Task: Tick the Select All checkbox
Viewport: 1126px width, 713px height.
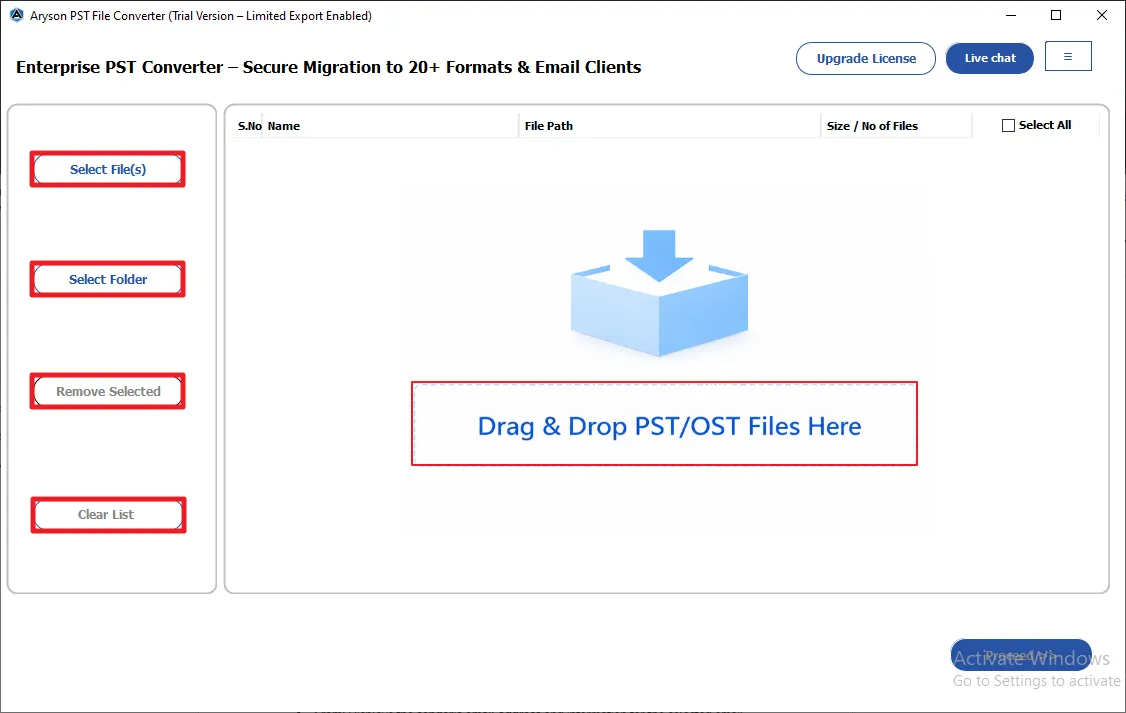Action: pos(1008,126)
